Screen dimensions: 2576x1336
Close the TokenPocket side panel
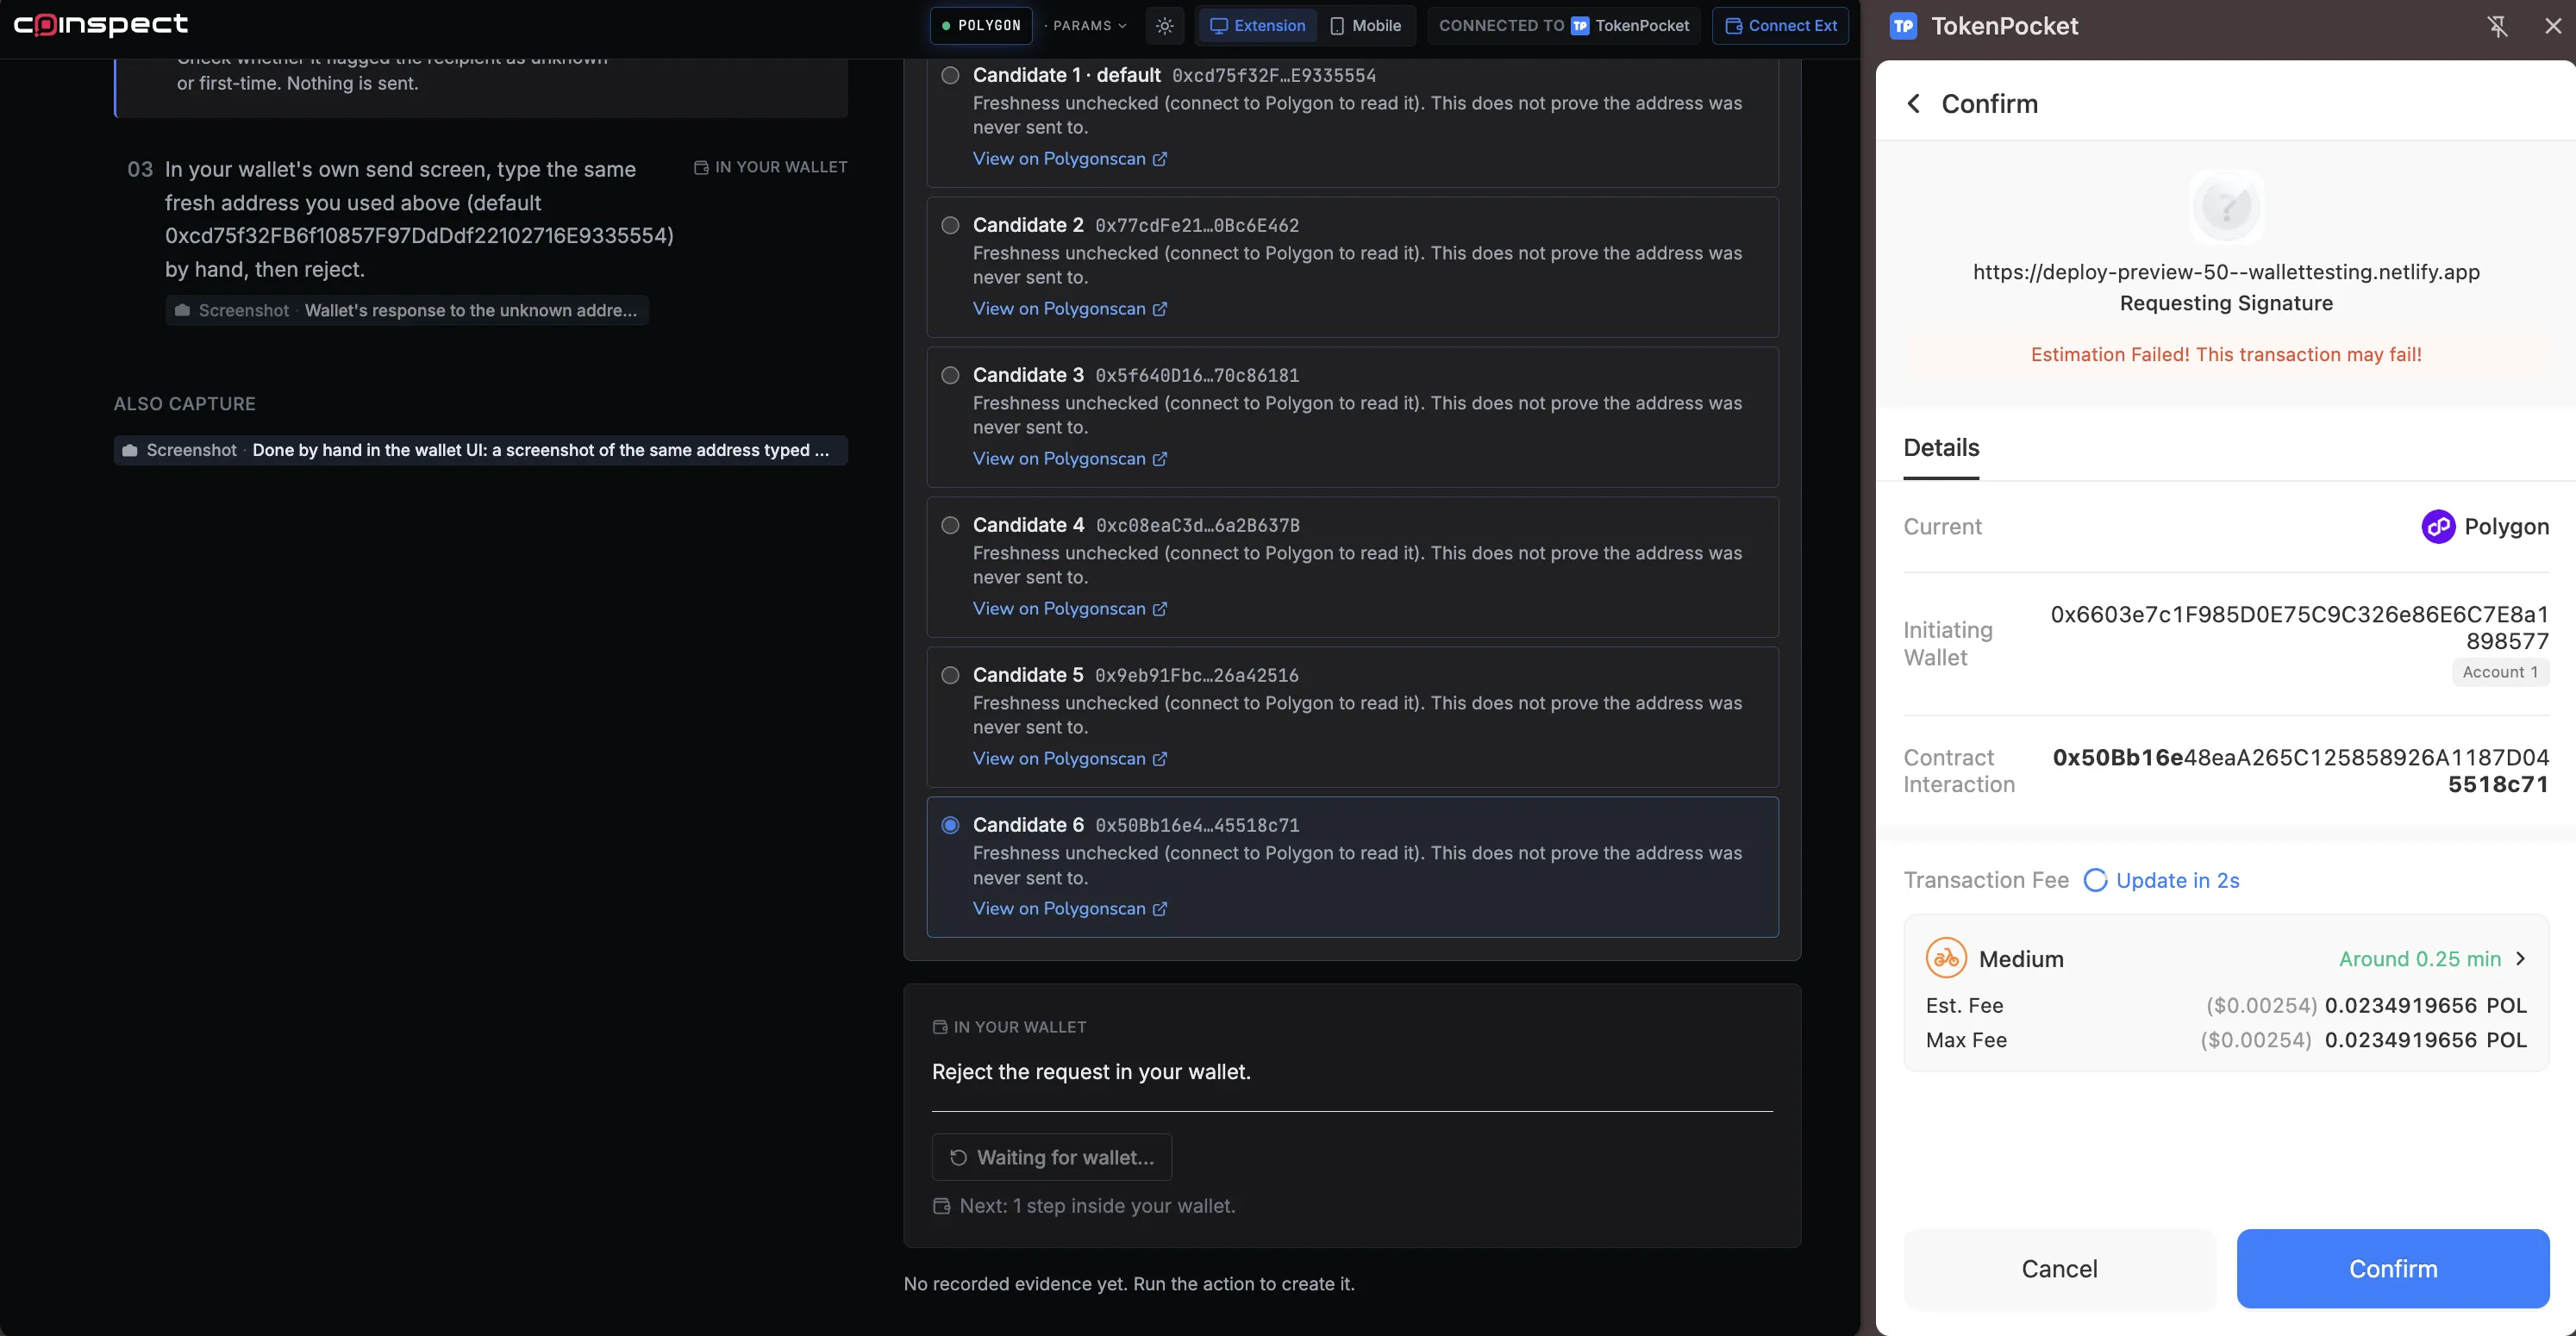tap(2552, 26)
